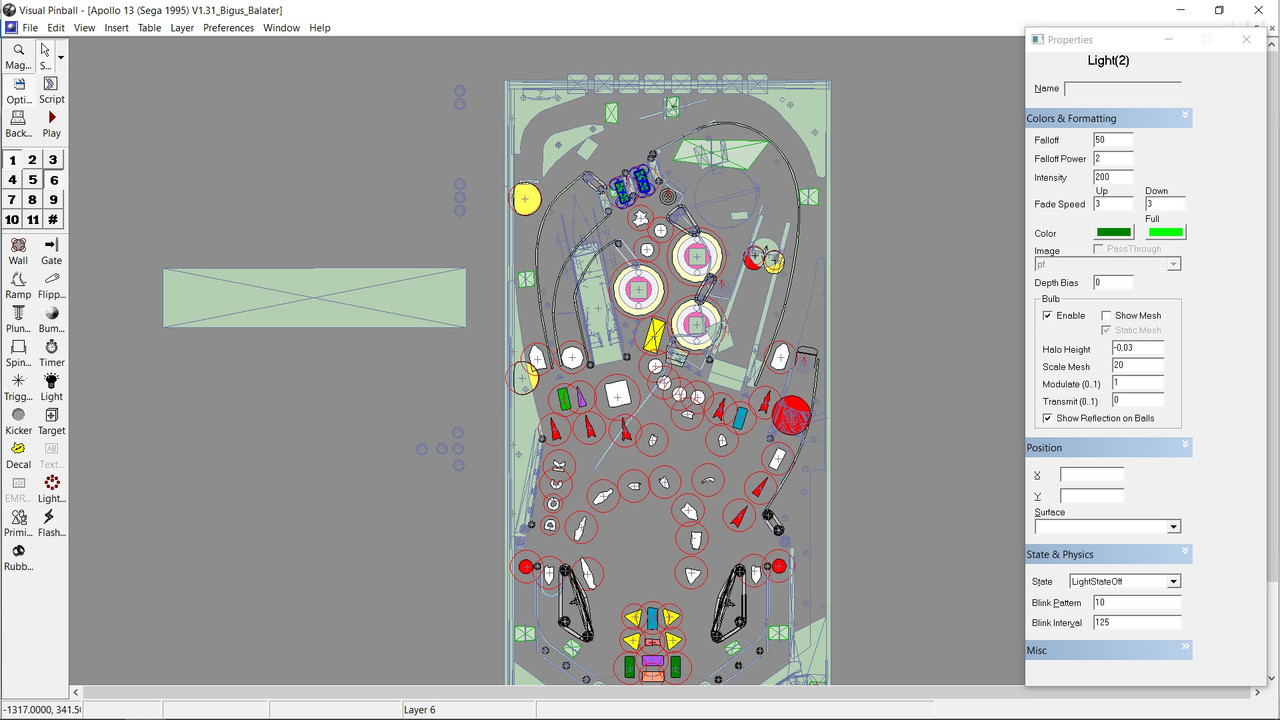Select the Primitive tool
Viewport: 1280px width, 720px height.
[x=18, y=523]
